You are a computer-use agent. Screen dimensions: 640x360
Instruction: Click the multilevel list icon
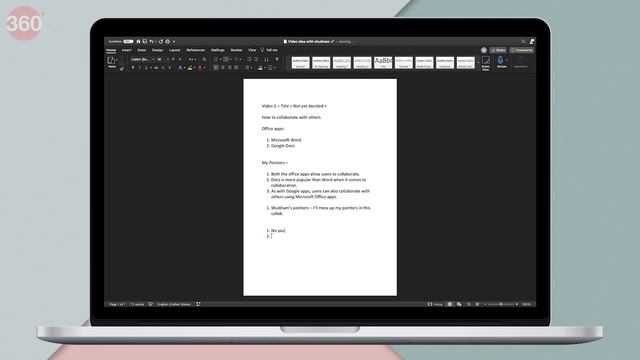(x=236, y=59)
